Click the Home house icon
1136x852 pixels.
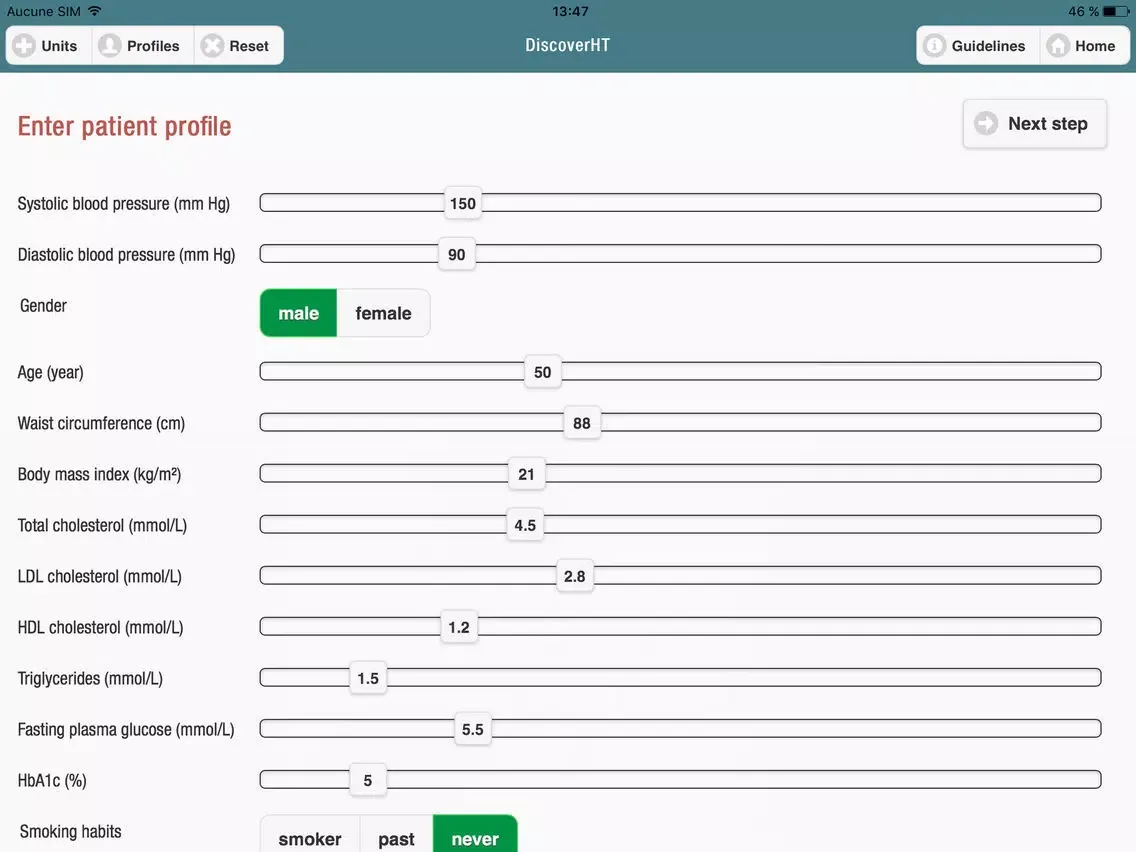click(x=1057, y=45)
